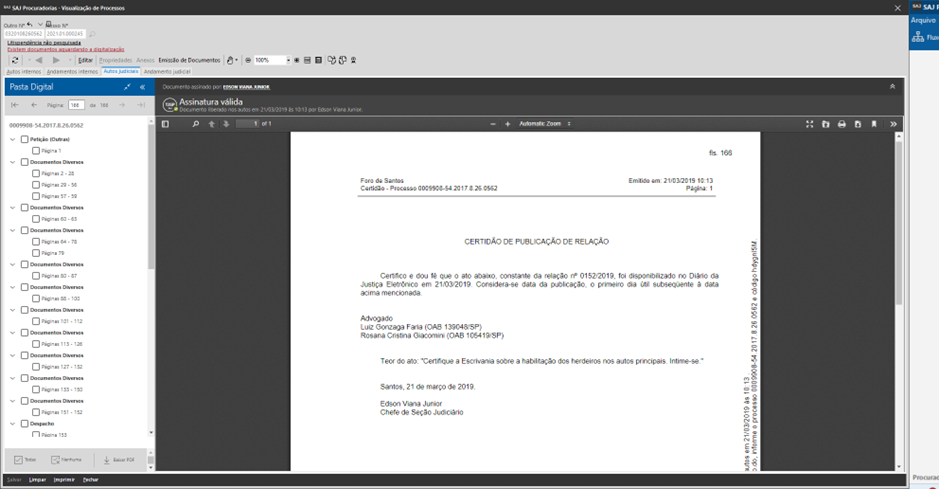
Task: Click the Emissão de Documentos button
Action: (190, 60)
